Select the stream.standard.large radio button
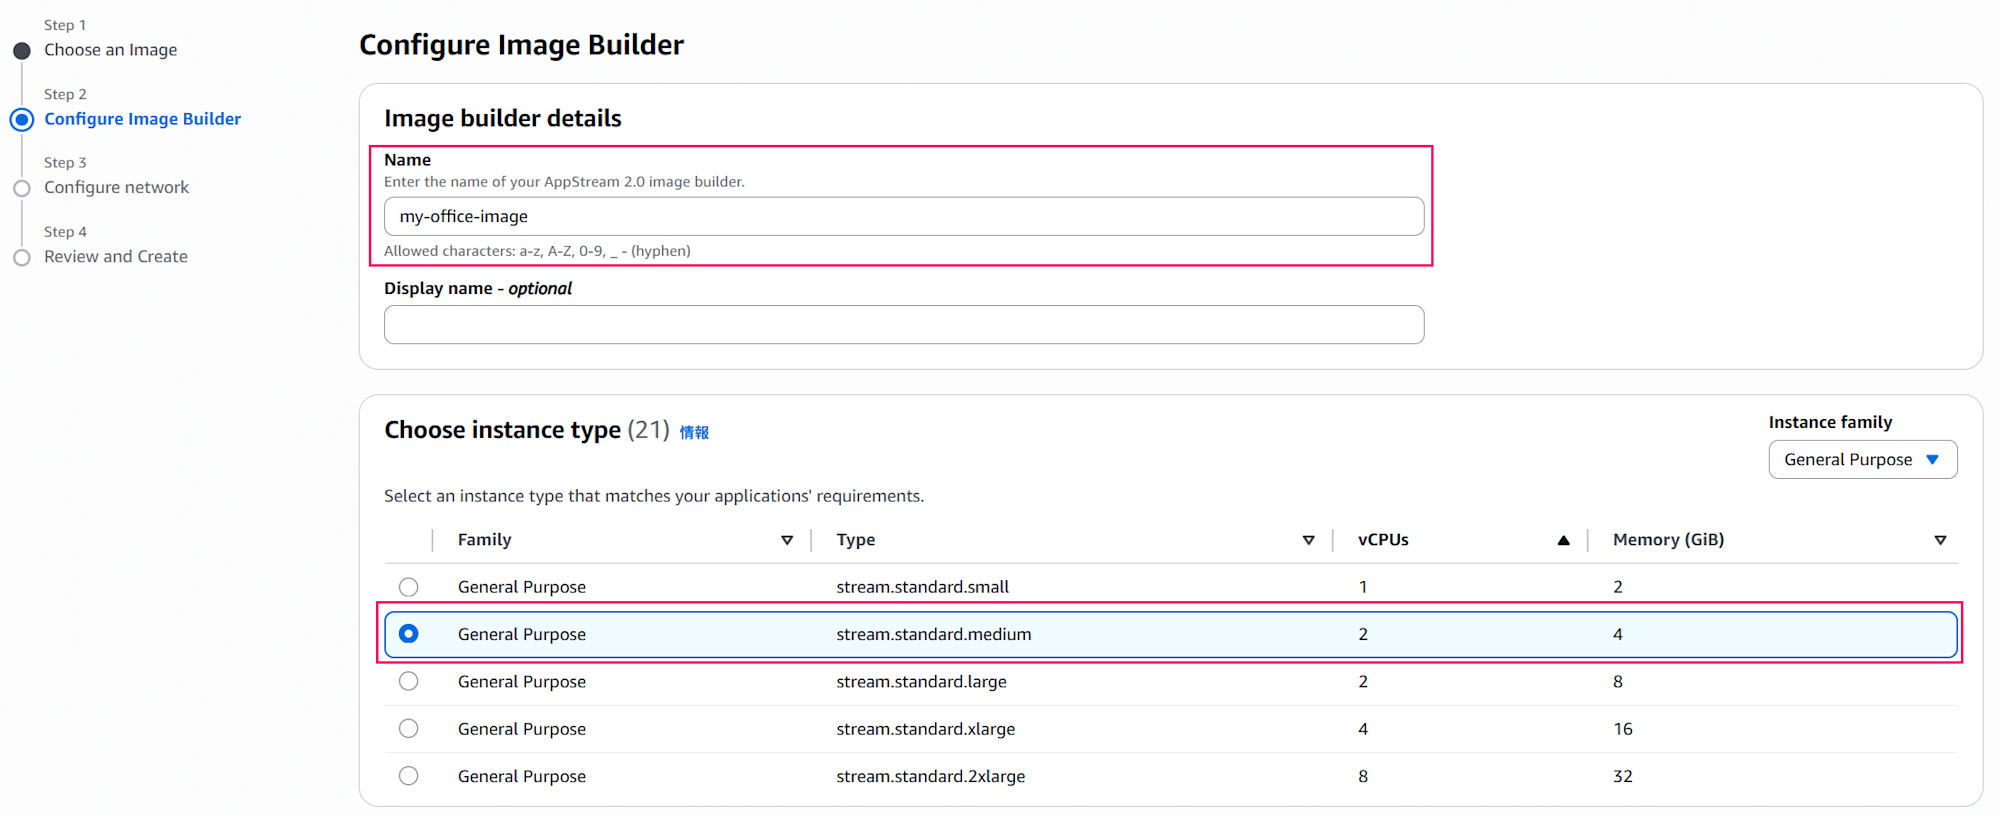2000x815 pixels. pos(408,681)
